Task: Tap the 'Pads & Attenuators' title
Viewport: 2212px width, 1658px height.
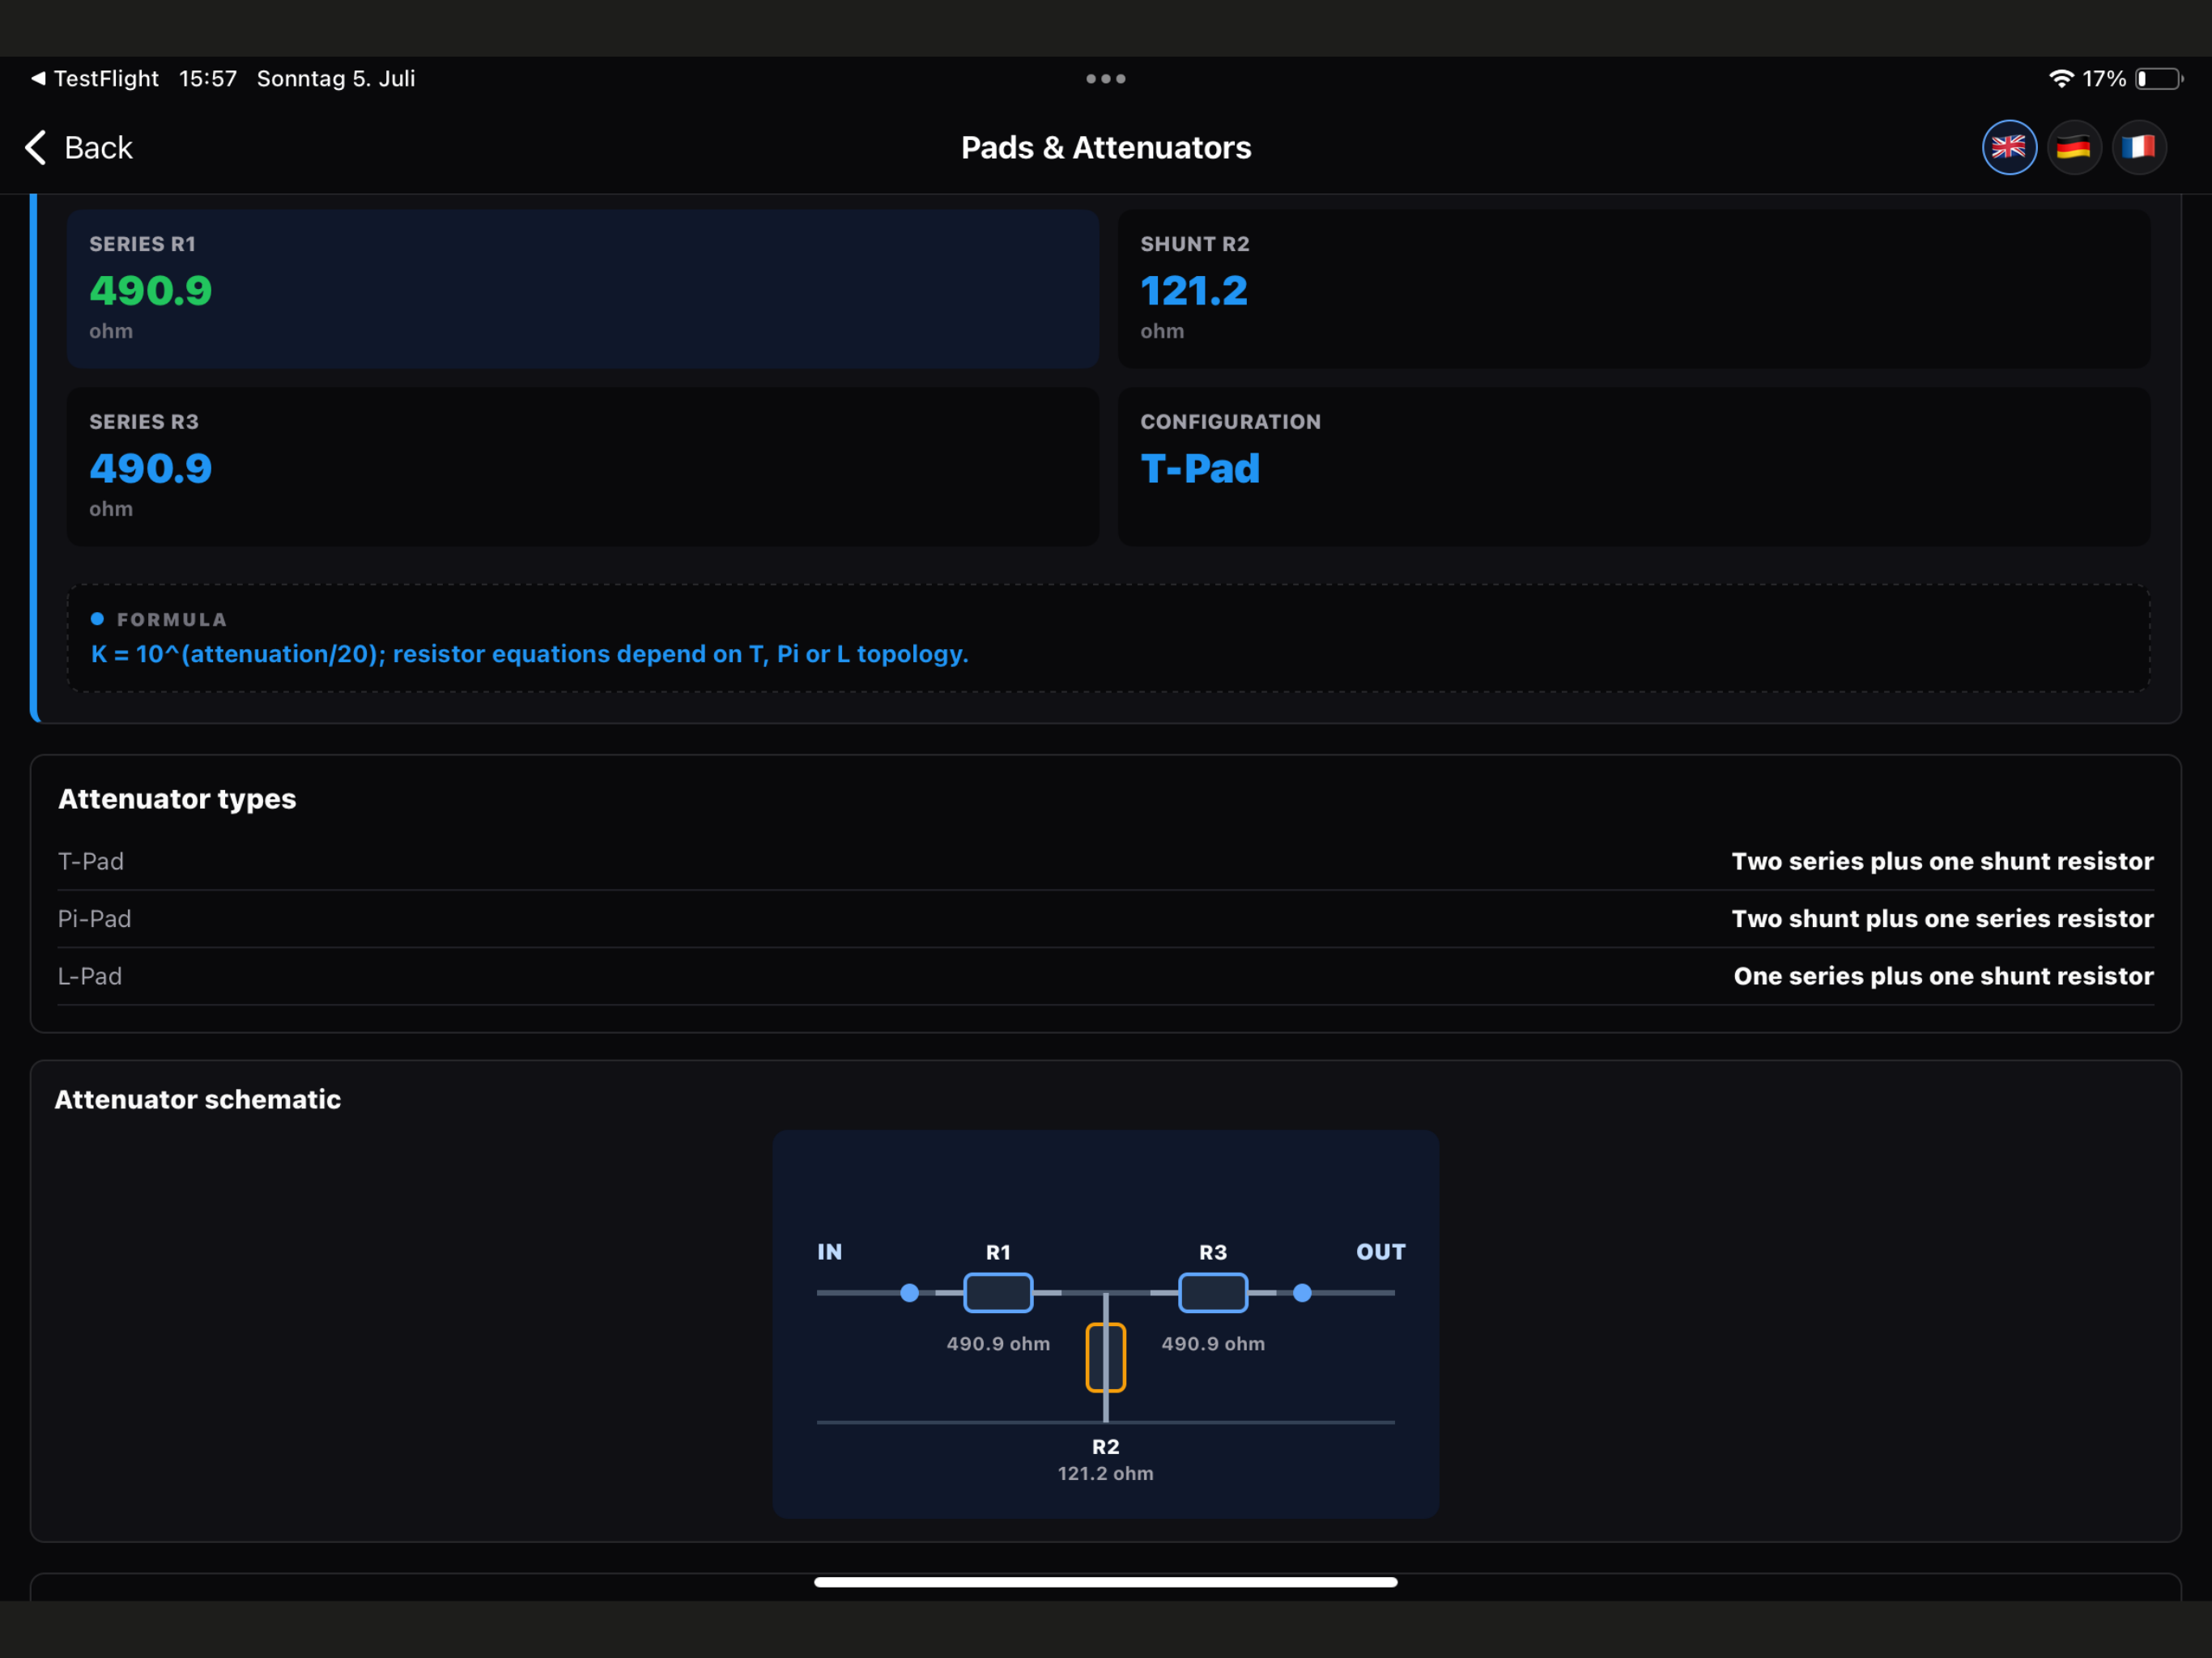Action: (x=1106, y=147)
